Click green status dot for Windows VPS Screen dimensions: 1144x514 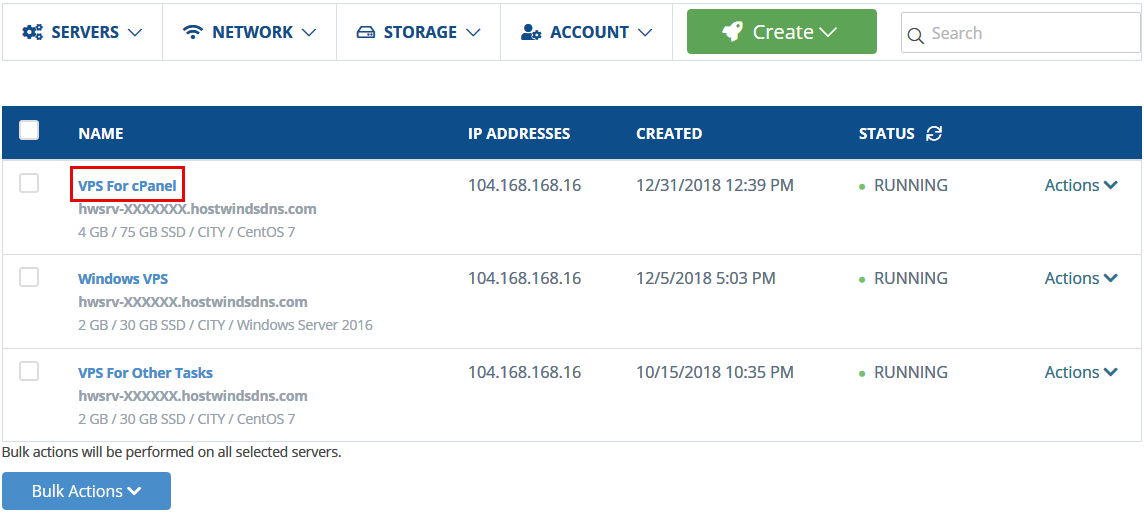pos(862,279)
